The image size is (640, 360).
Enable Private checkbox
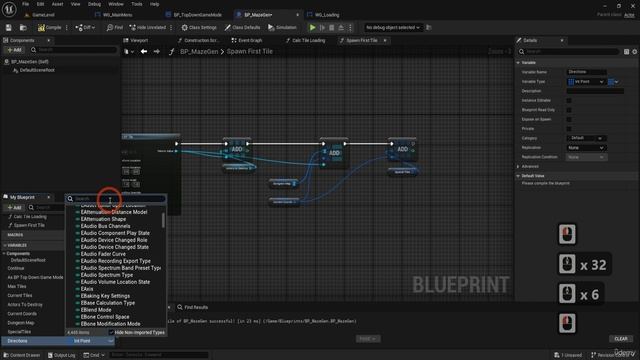coord(569,129)
